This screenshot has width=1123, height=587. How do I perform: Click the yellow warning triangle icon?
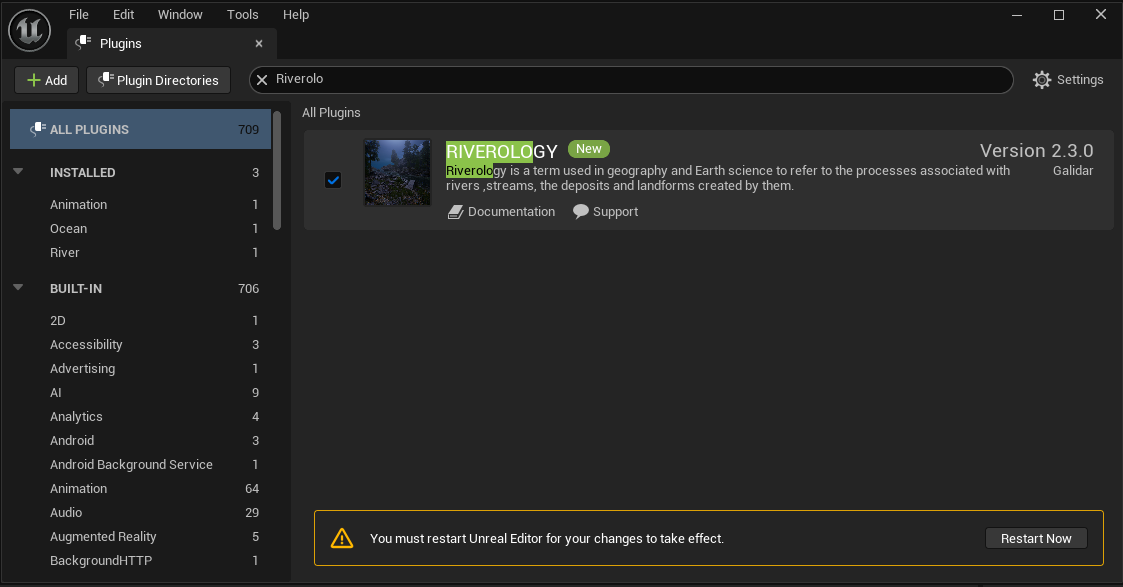pyautogui.click(x=342, y=538)
